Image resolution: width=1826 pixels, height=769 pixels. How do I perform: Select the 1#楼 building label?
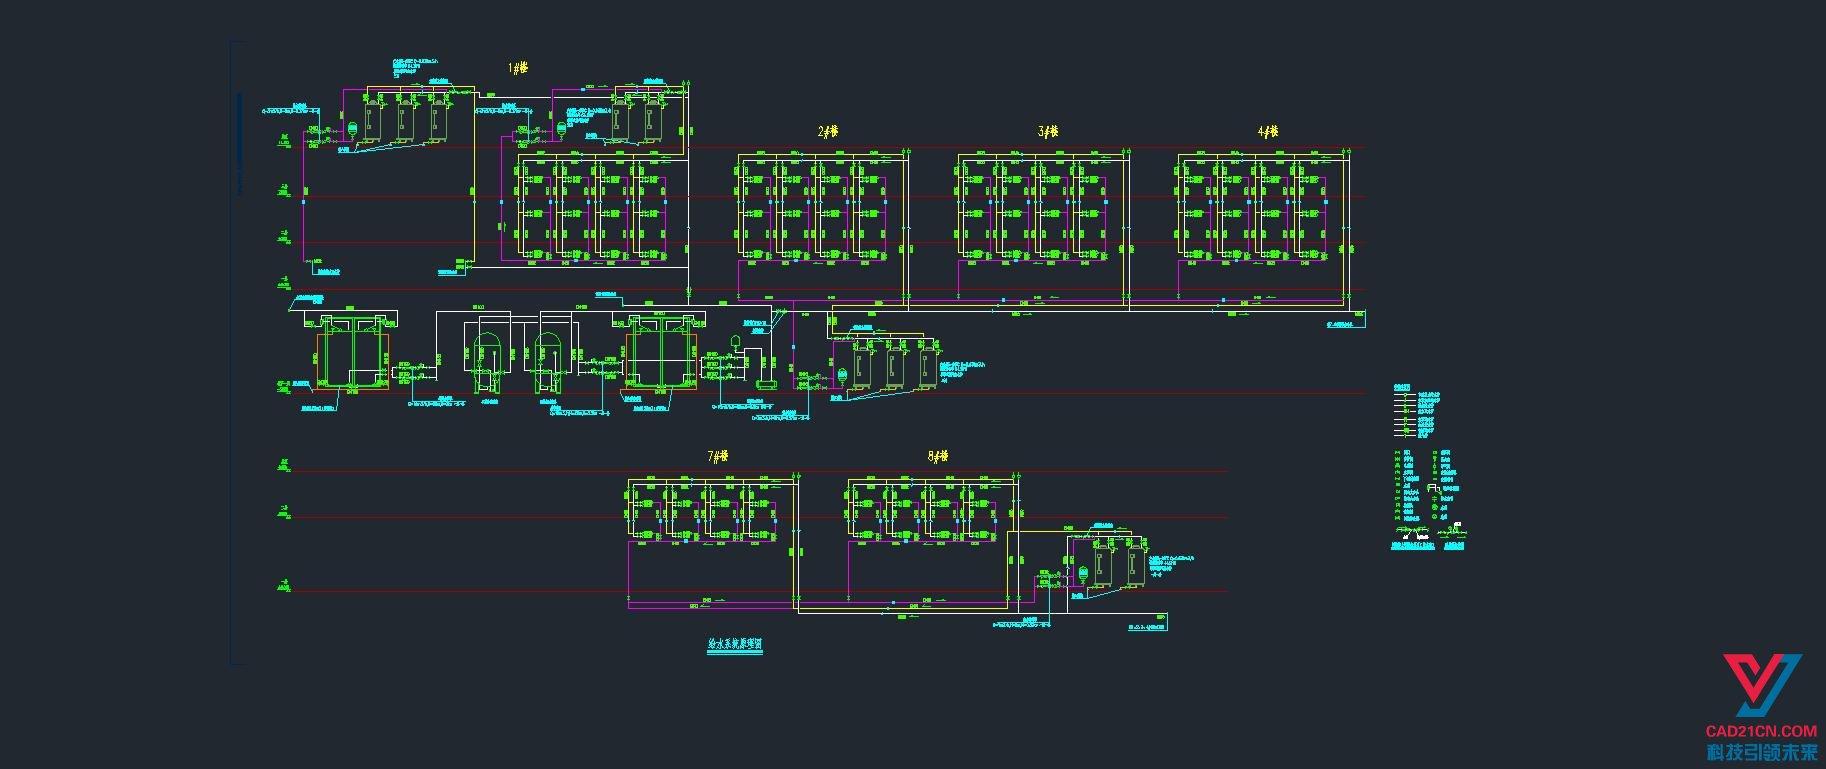pos(518,68)
